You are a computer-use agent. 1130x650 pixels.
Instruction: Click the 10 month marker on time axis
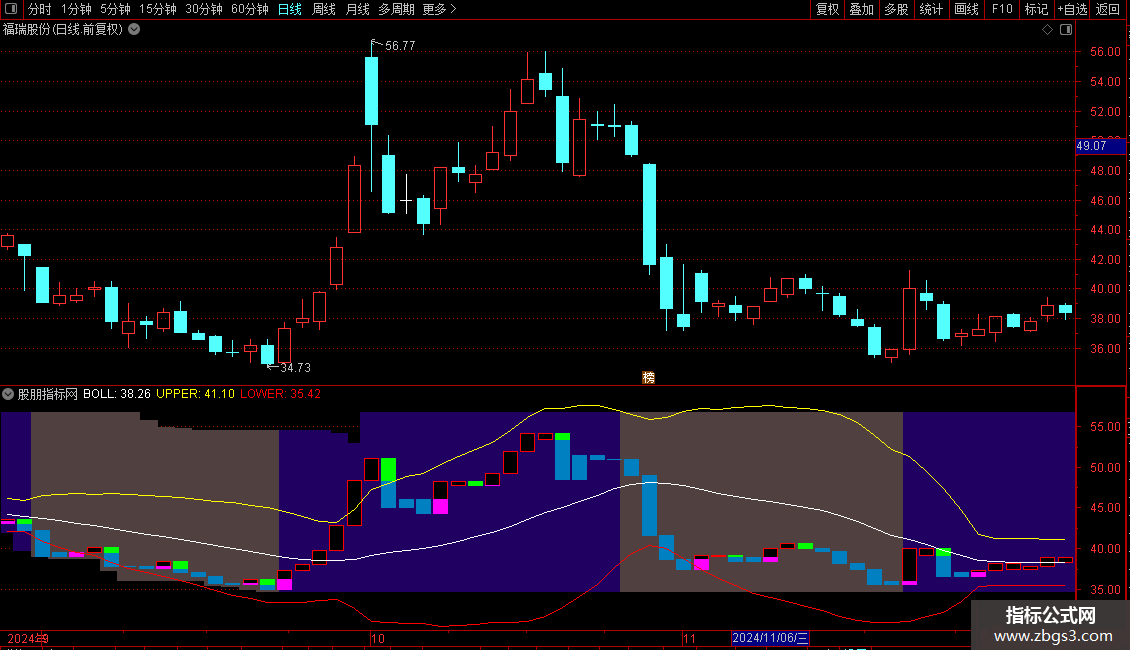point(378,638)
